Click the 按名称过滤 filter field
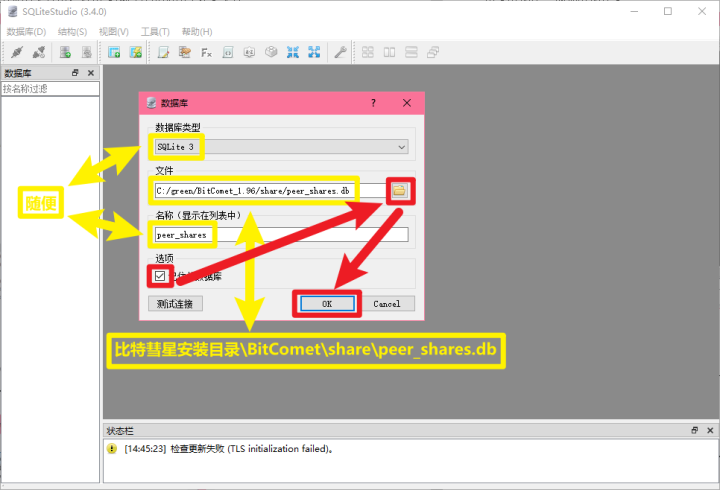 coord(51,89)
